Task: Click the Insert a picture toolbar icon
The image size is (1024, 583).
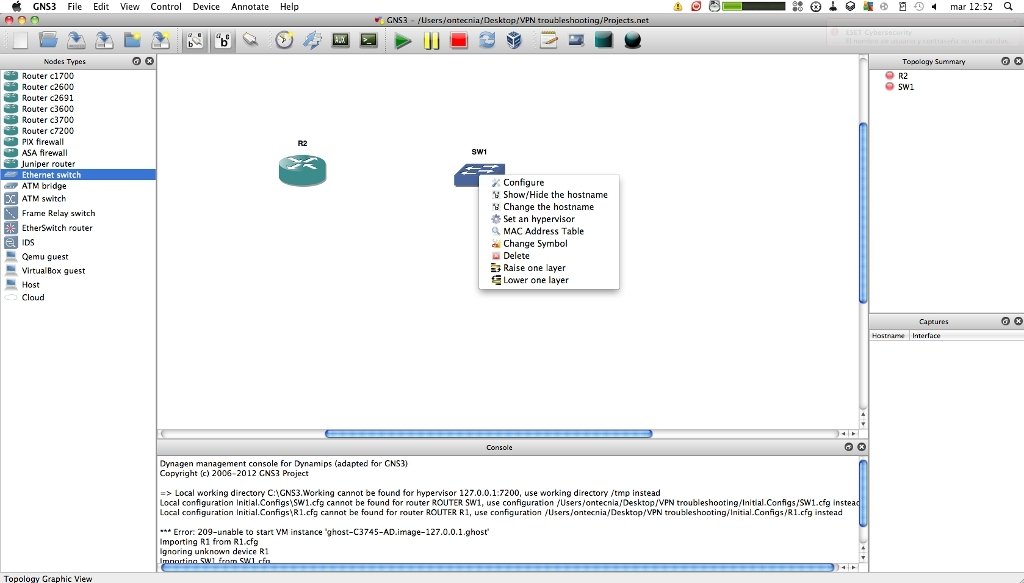Action: (x=576, y=40)
